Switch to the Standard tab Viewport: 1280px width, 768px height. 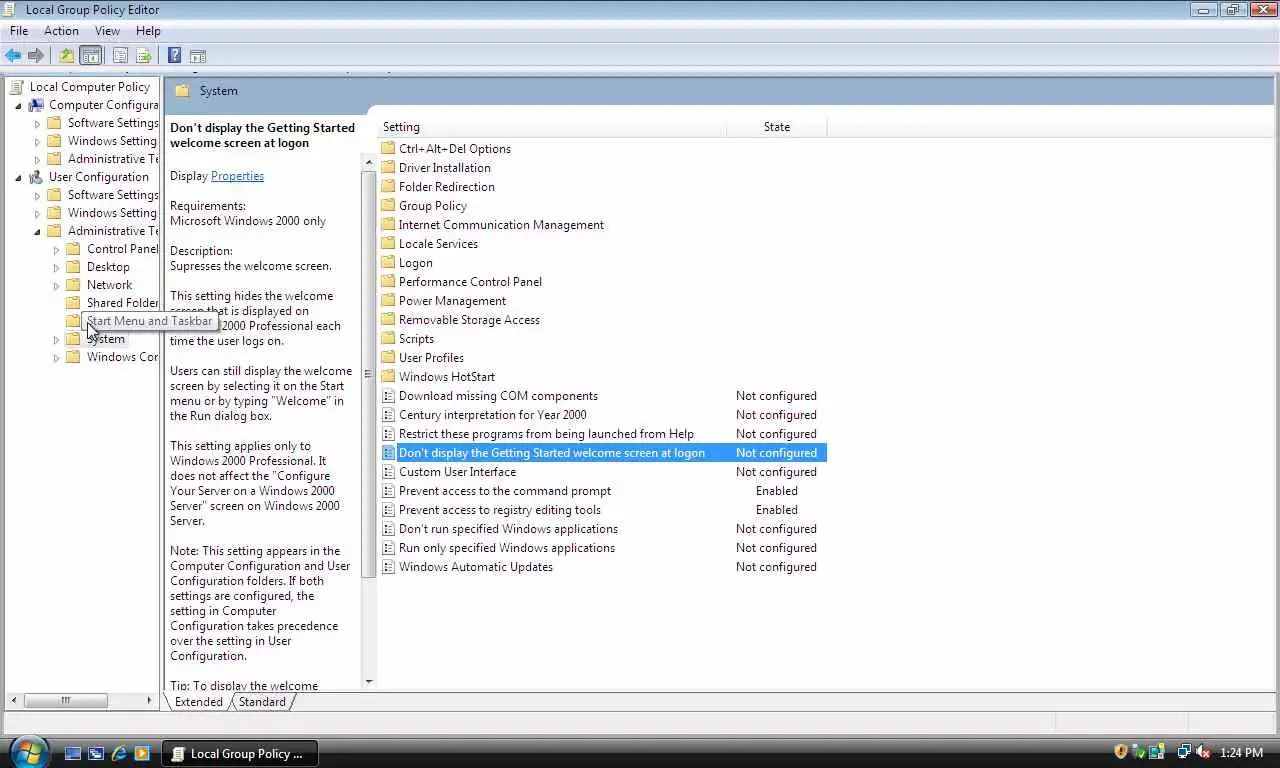(x=262, y=702)
